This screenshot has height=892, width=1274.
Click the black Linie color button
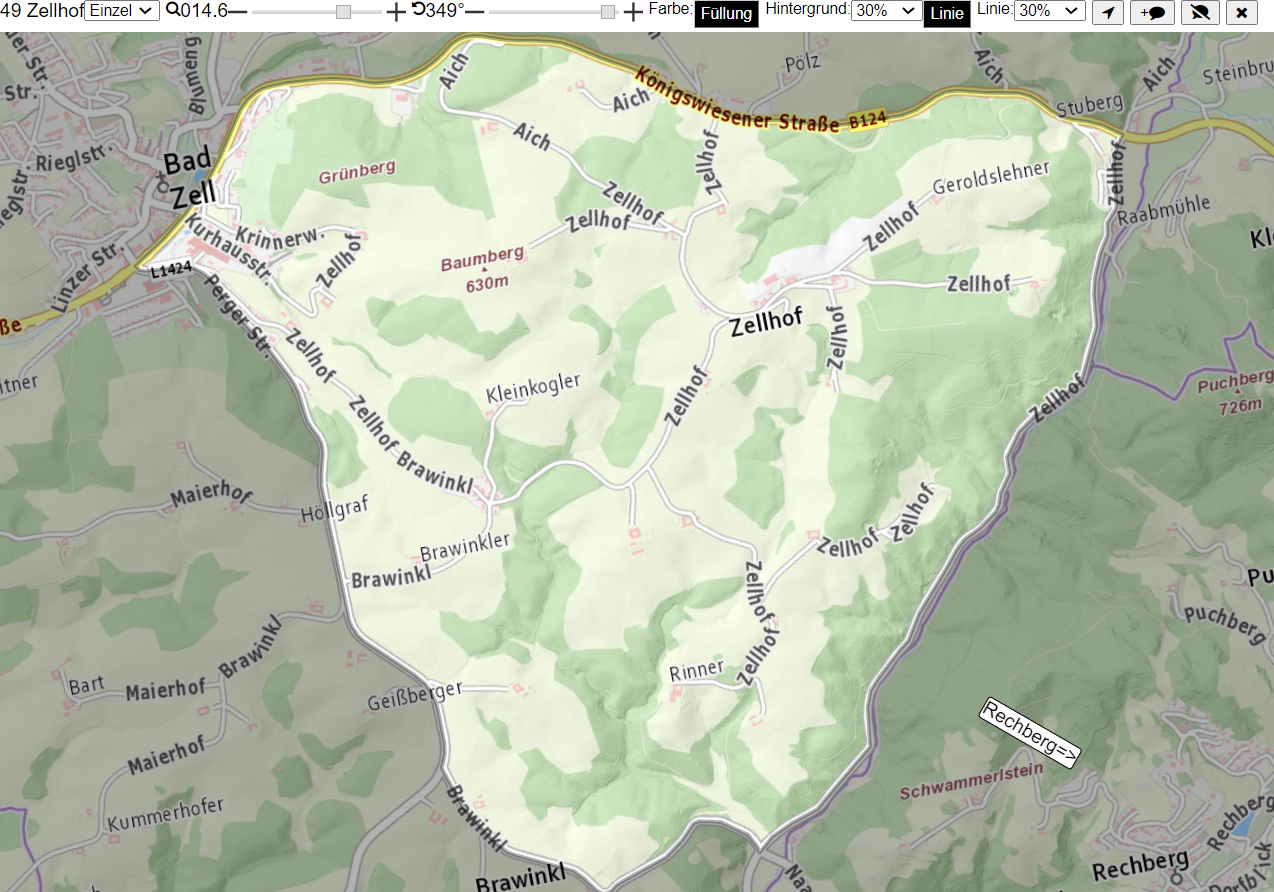tap(947, 14)
